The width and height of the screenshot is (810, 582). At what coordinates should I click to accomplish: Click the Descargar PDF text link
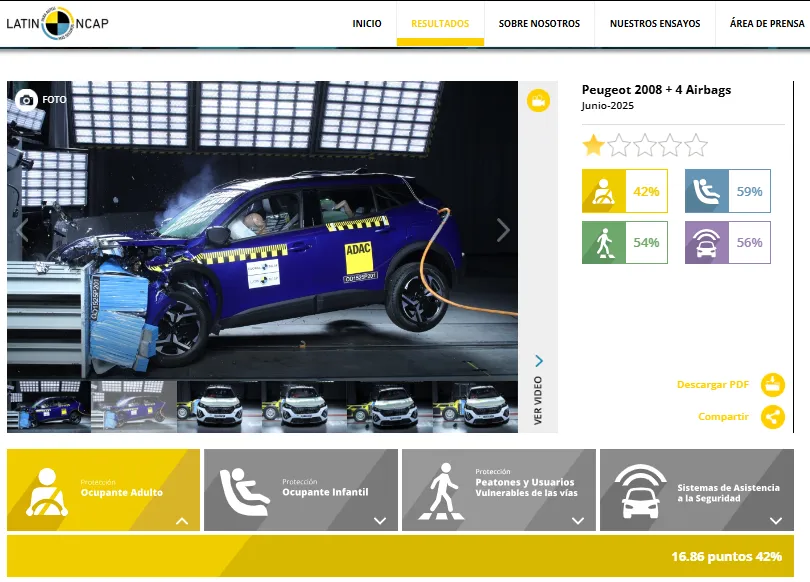point(712,384)
